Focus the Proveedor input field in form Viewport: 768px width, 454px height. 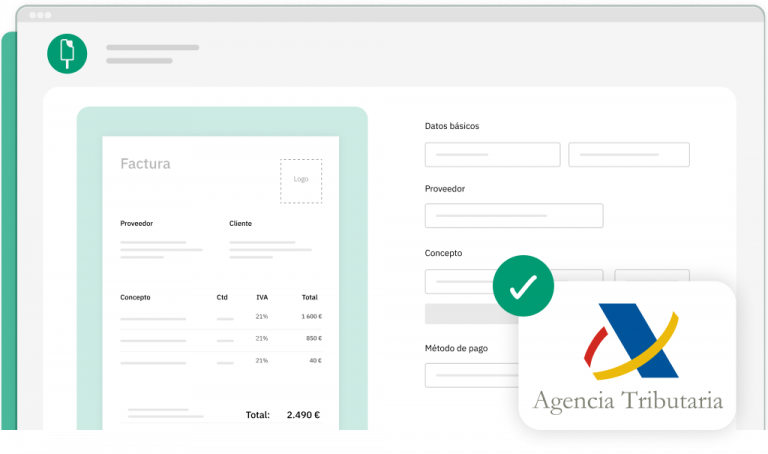(x=513, y=216)
